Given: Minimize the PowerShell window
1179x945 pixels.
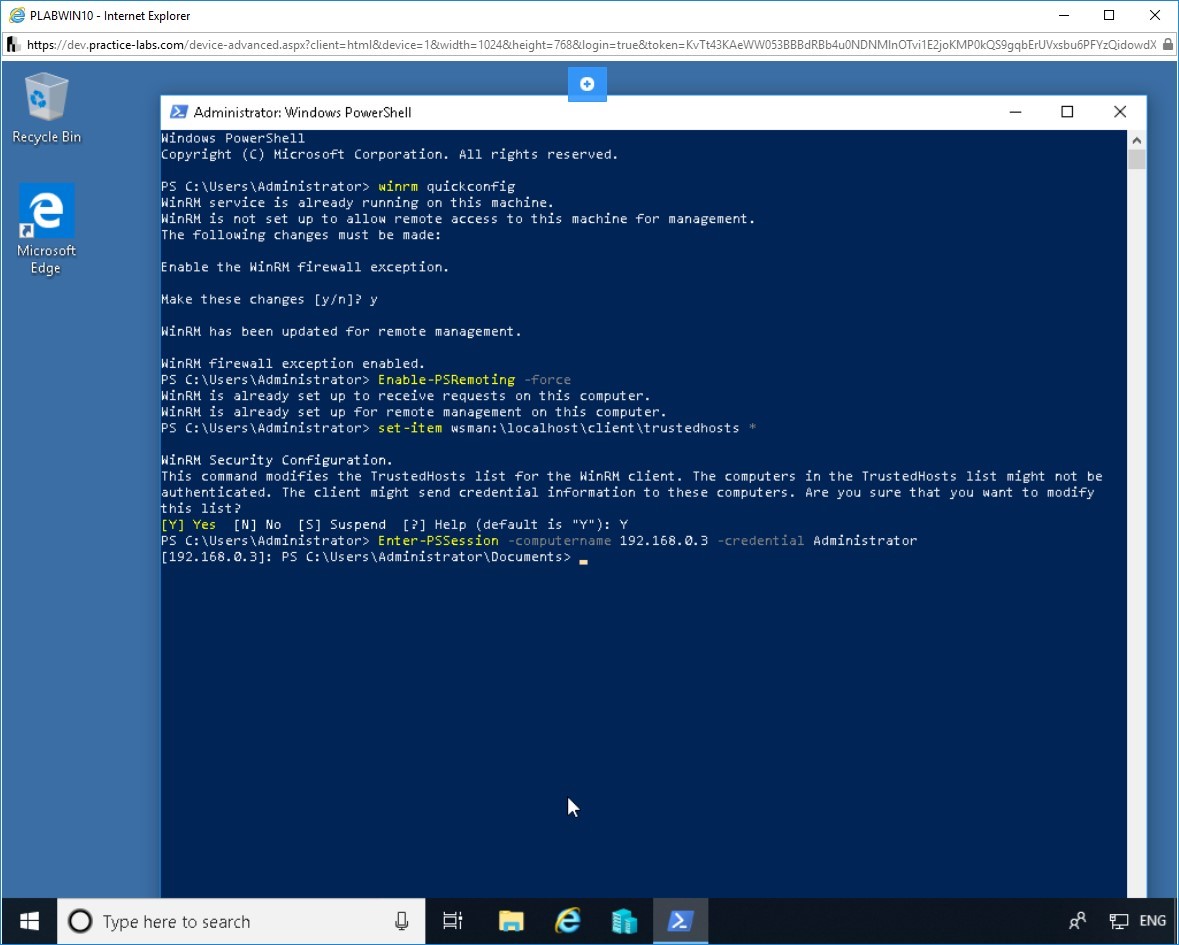Looking at the screenshot, I should [1015, 112].
